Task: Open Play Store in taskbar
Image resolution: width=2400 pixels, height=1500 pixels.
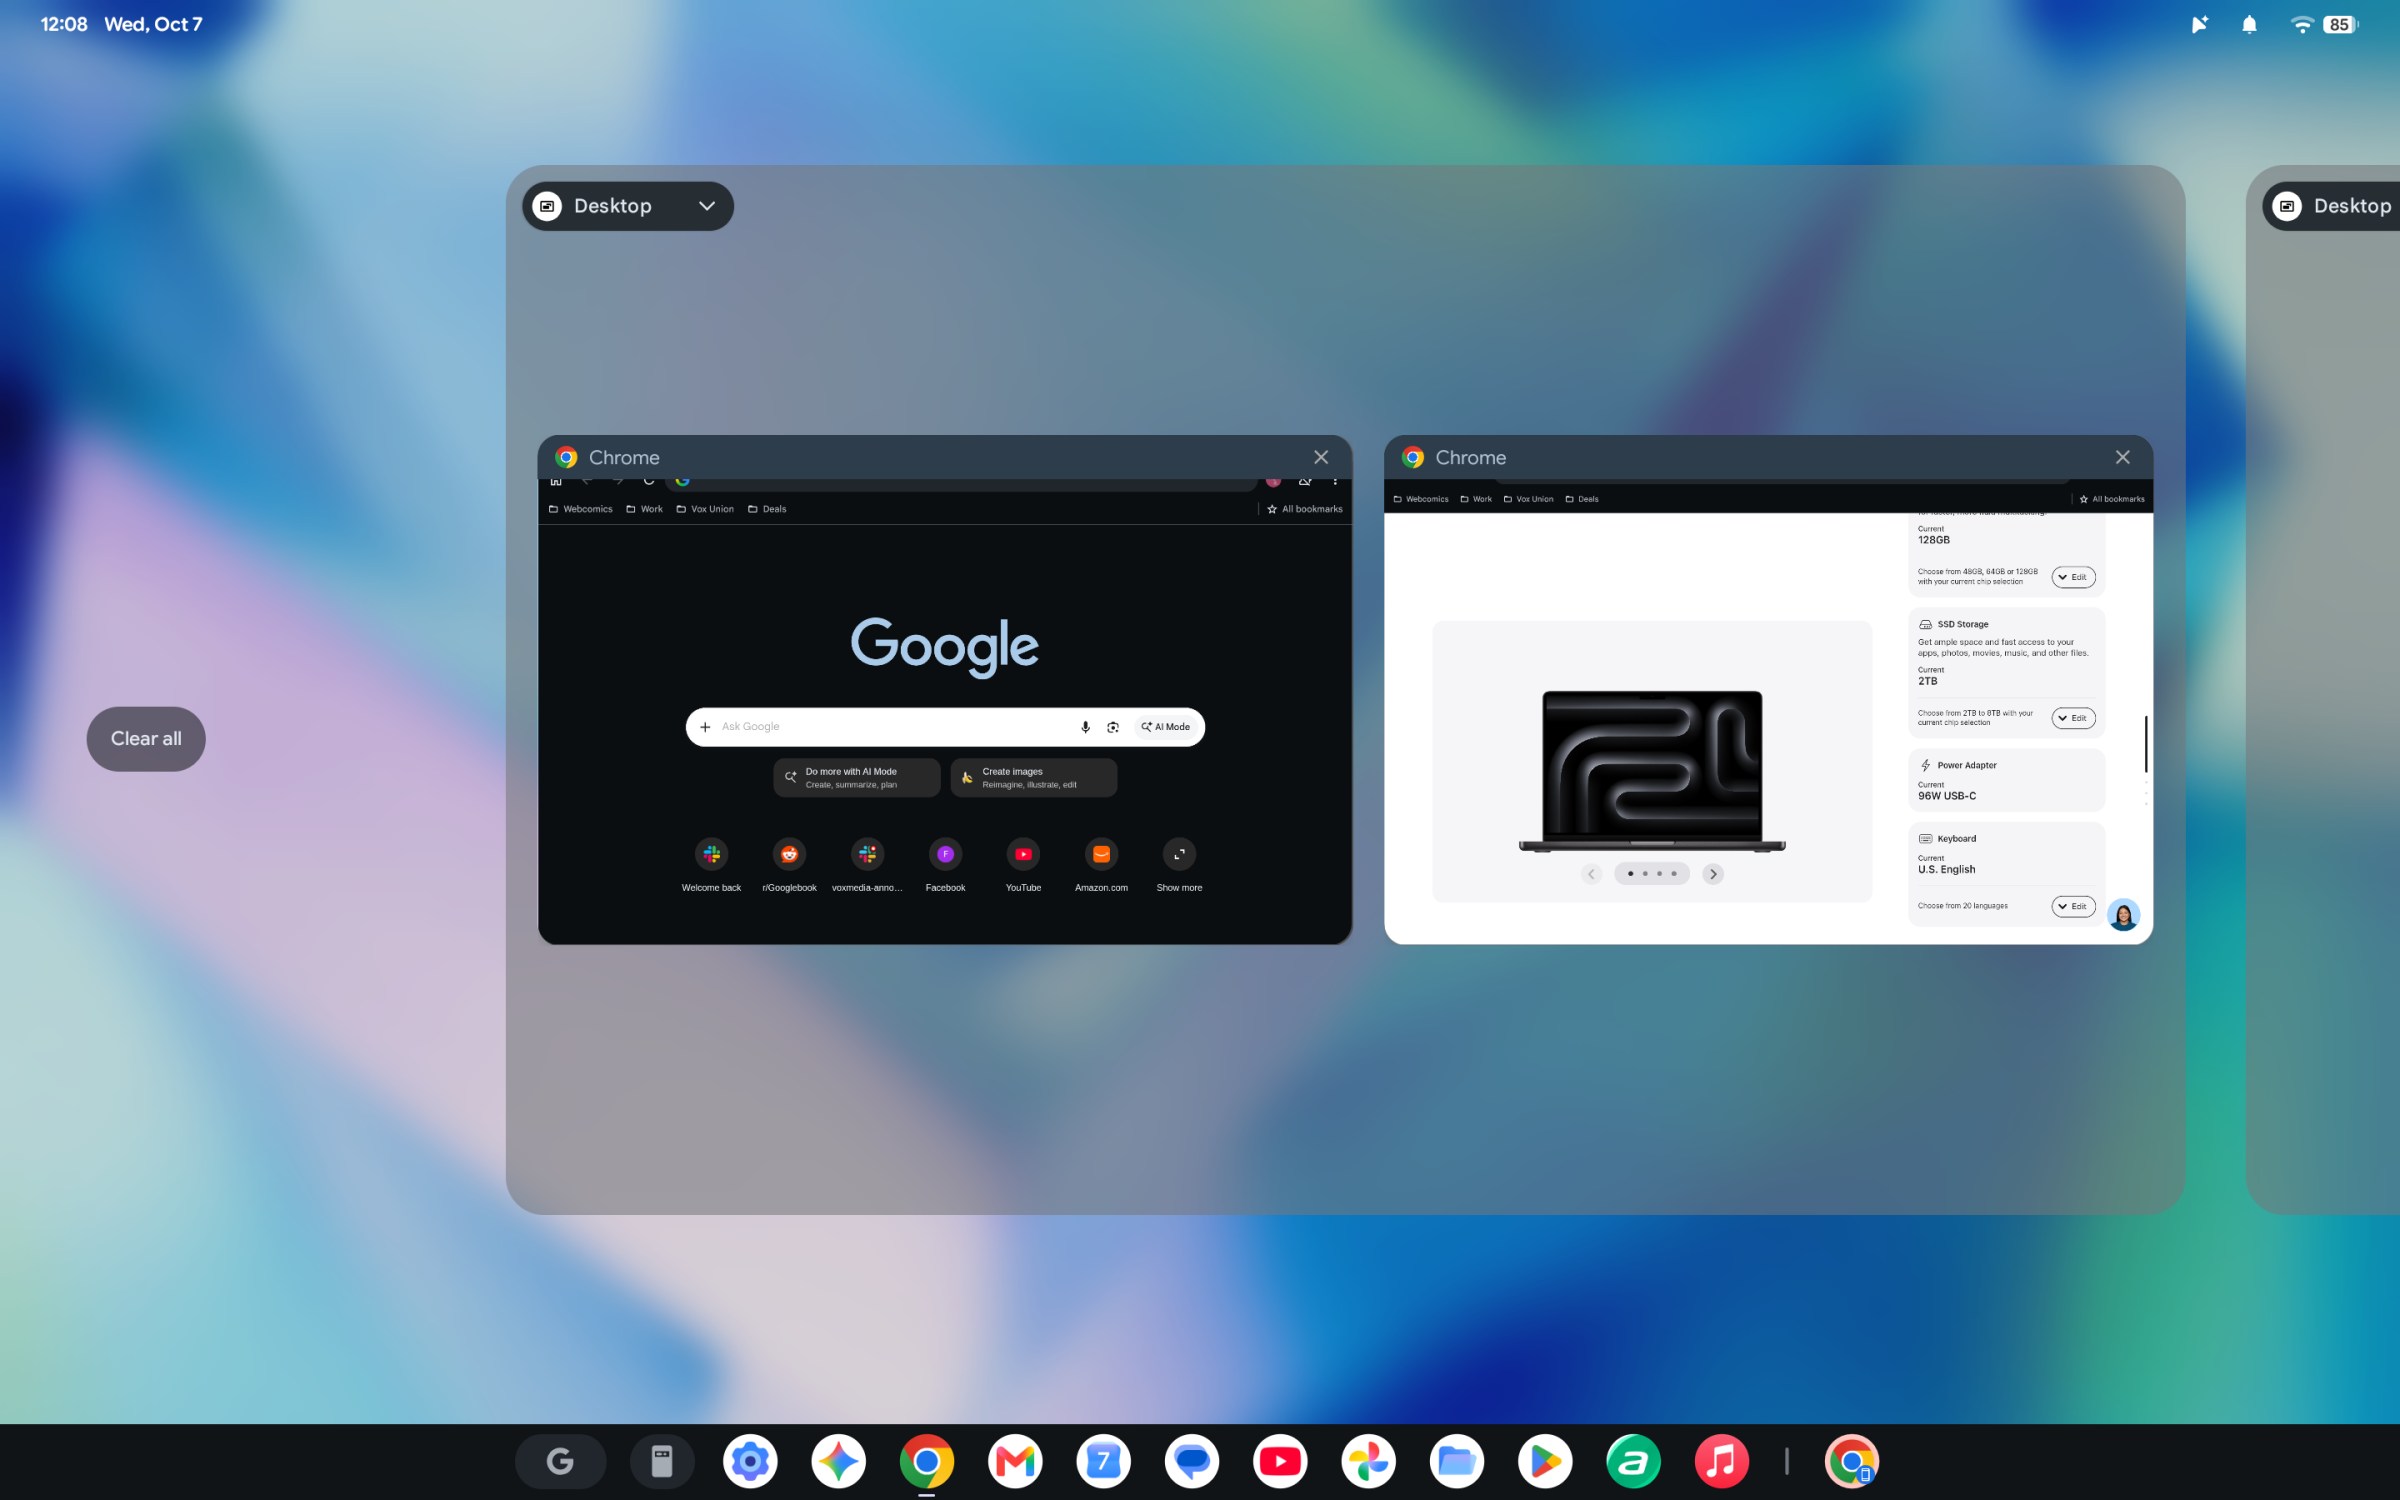Action: point(1544,1461)
